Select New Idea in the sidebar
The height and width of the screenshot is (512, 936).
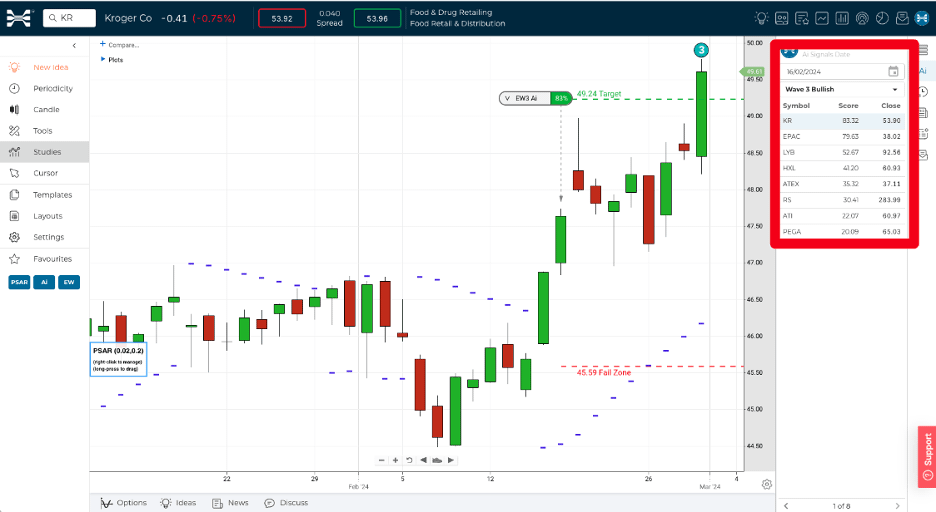click(45, 67)
